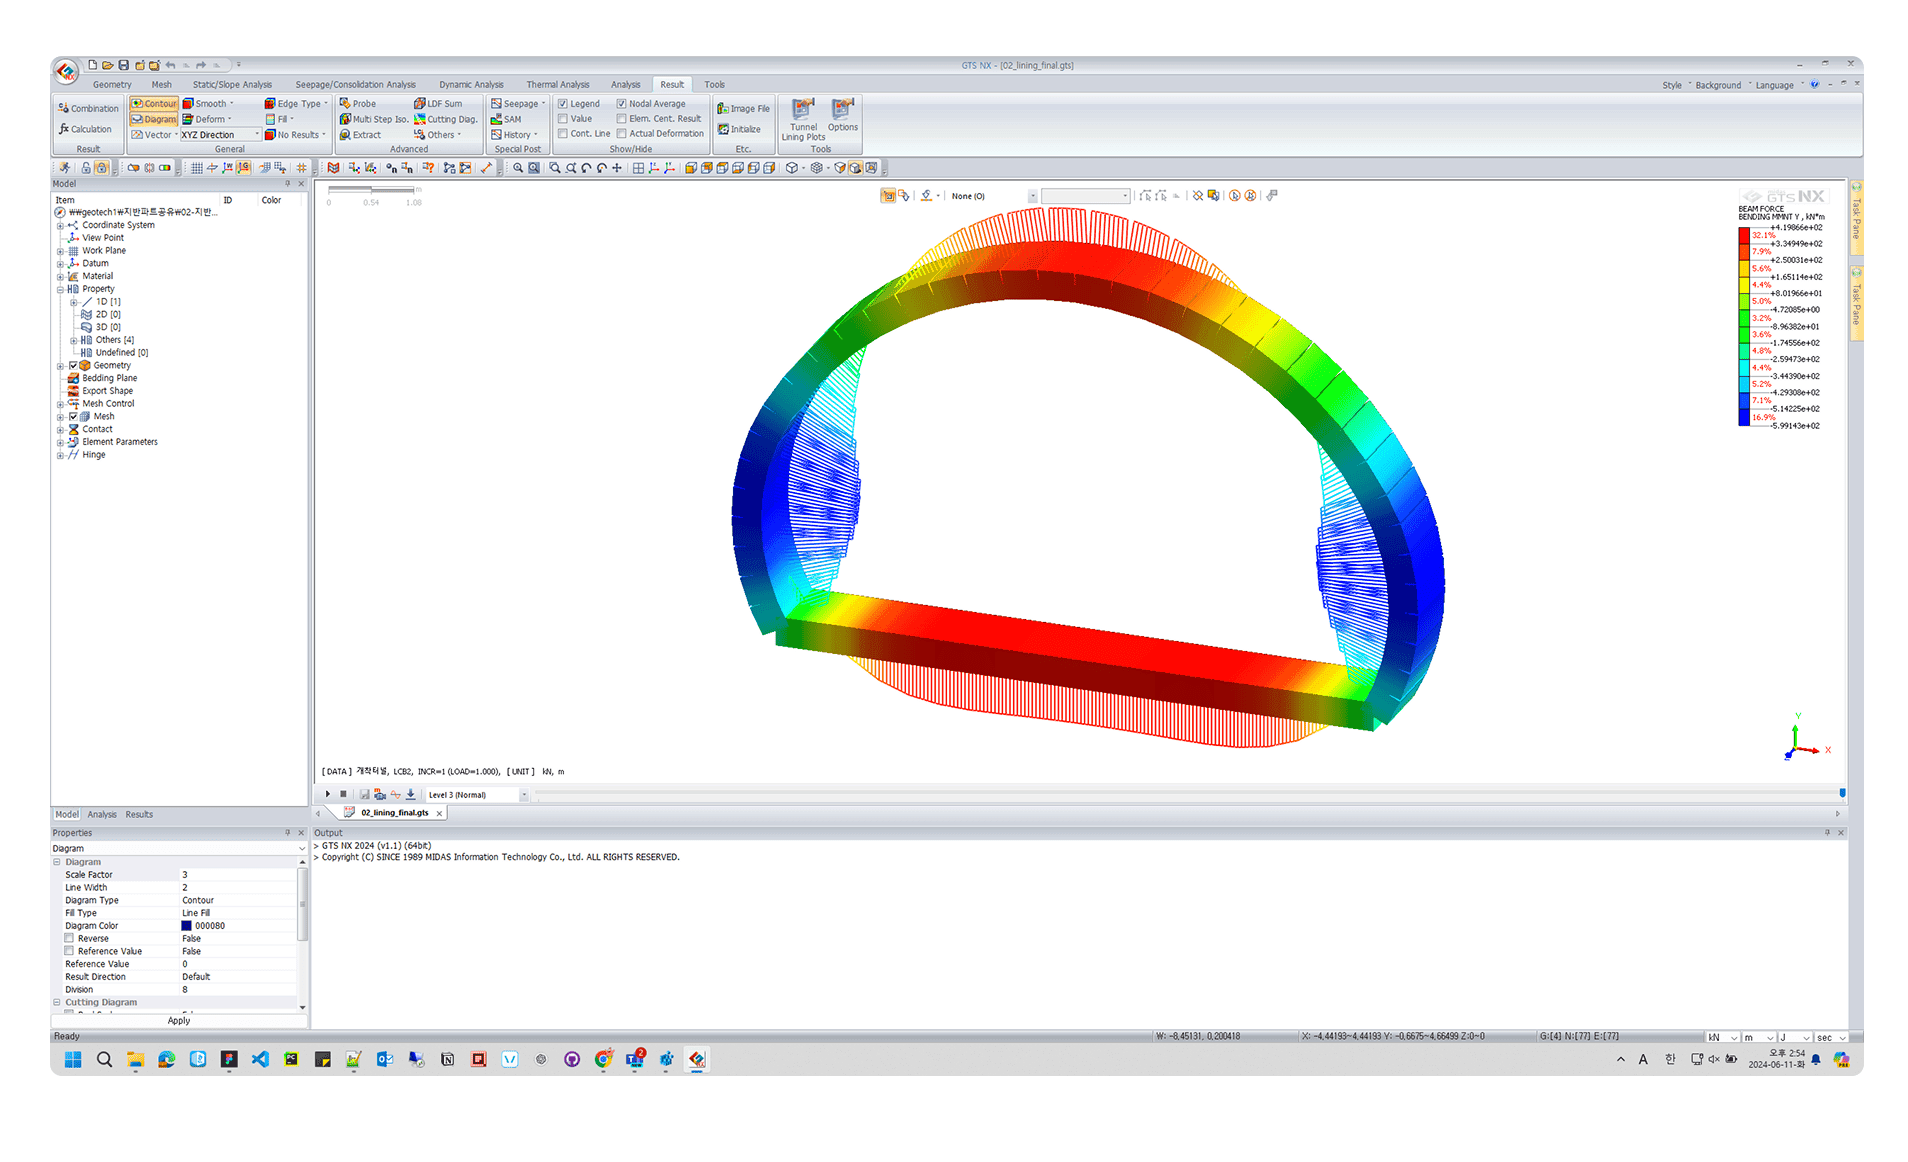Open the Calculation function tool
This screenshot has height=1162, width=1908.
click(x=85, y=129)
